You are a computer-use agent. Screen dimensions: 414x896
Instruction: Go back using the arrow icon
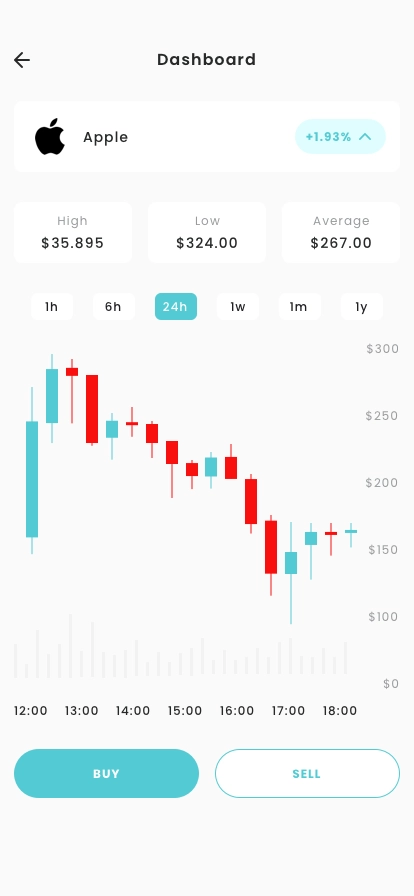pyautogui.click(x=22, y=60)
